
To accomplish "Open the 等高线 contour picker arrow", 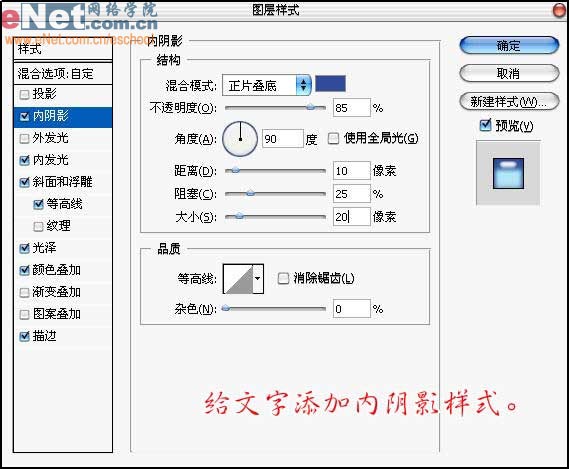I will click(x=258, y=279).
